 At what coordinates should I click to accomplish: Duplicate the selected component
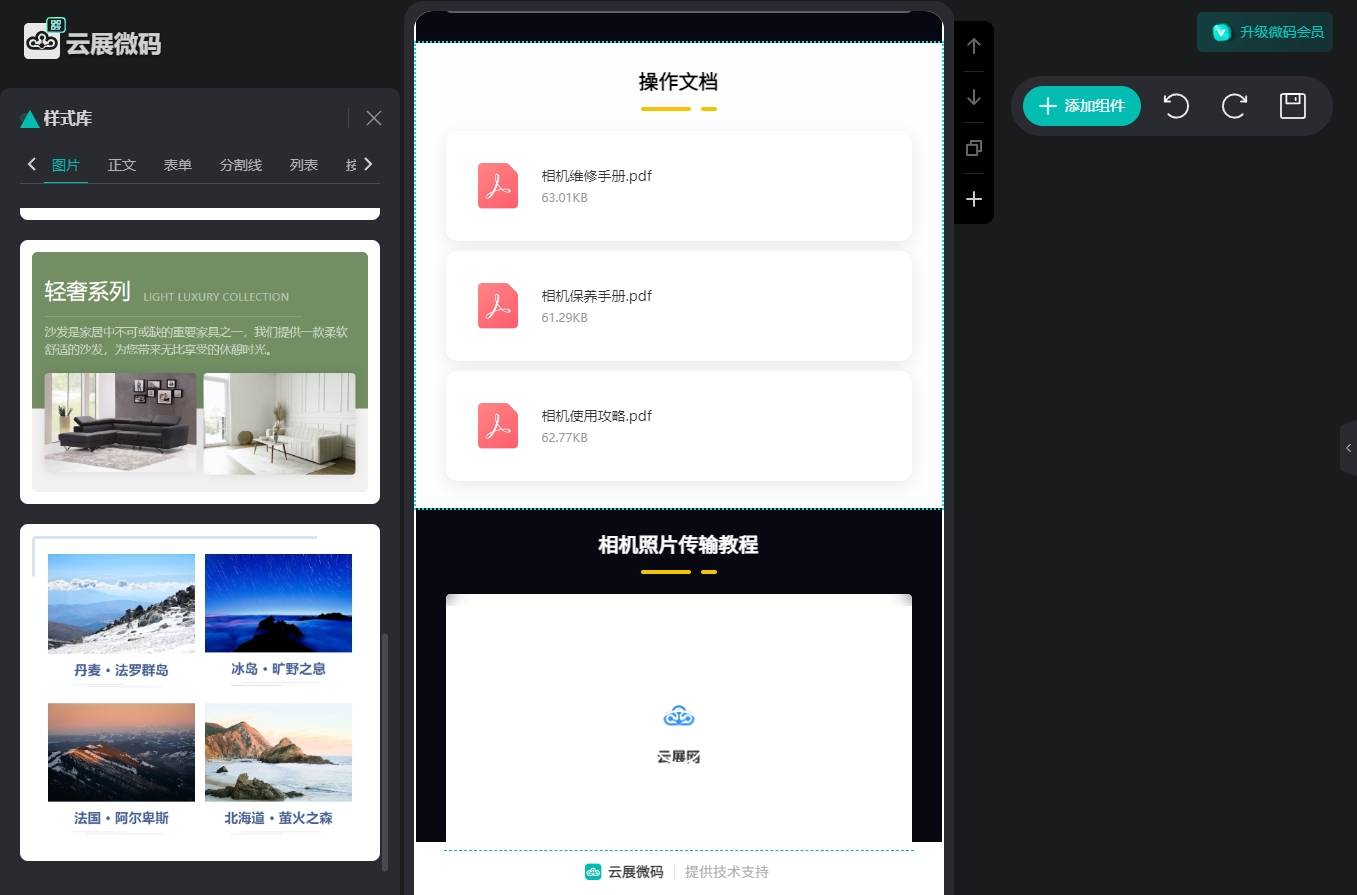tap(974, 148)
